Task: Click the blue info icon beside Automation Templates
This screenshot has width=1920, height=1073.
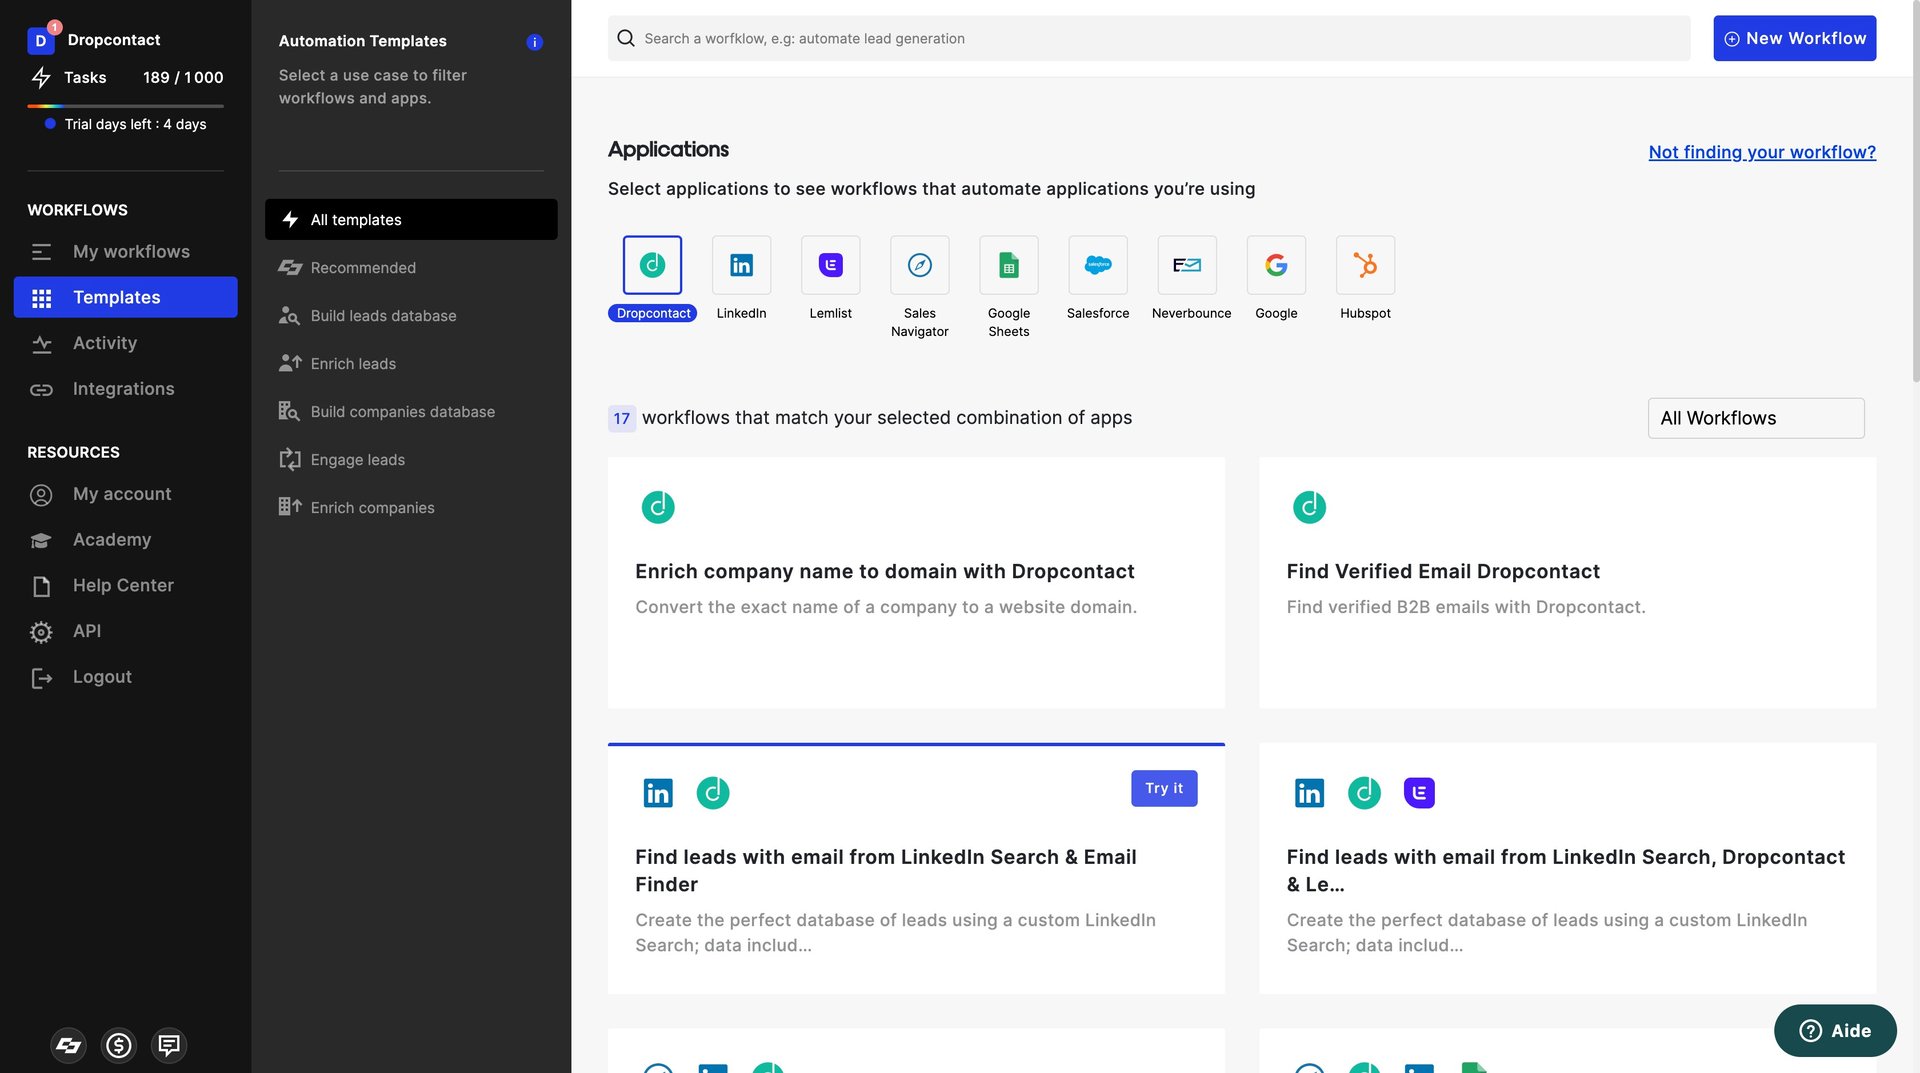Action: [x=534, y=42]
